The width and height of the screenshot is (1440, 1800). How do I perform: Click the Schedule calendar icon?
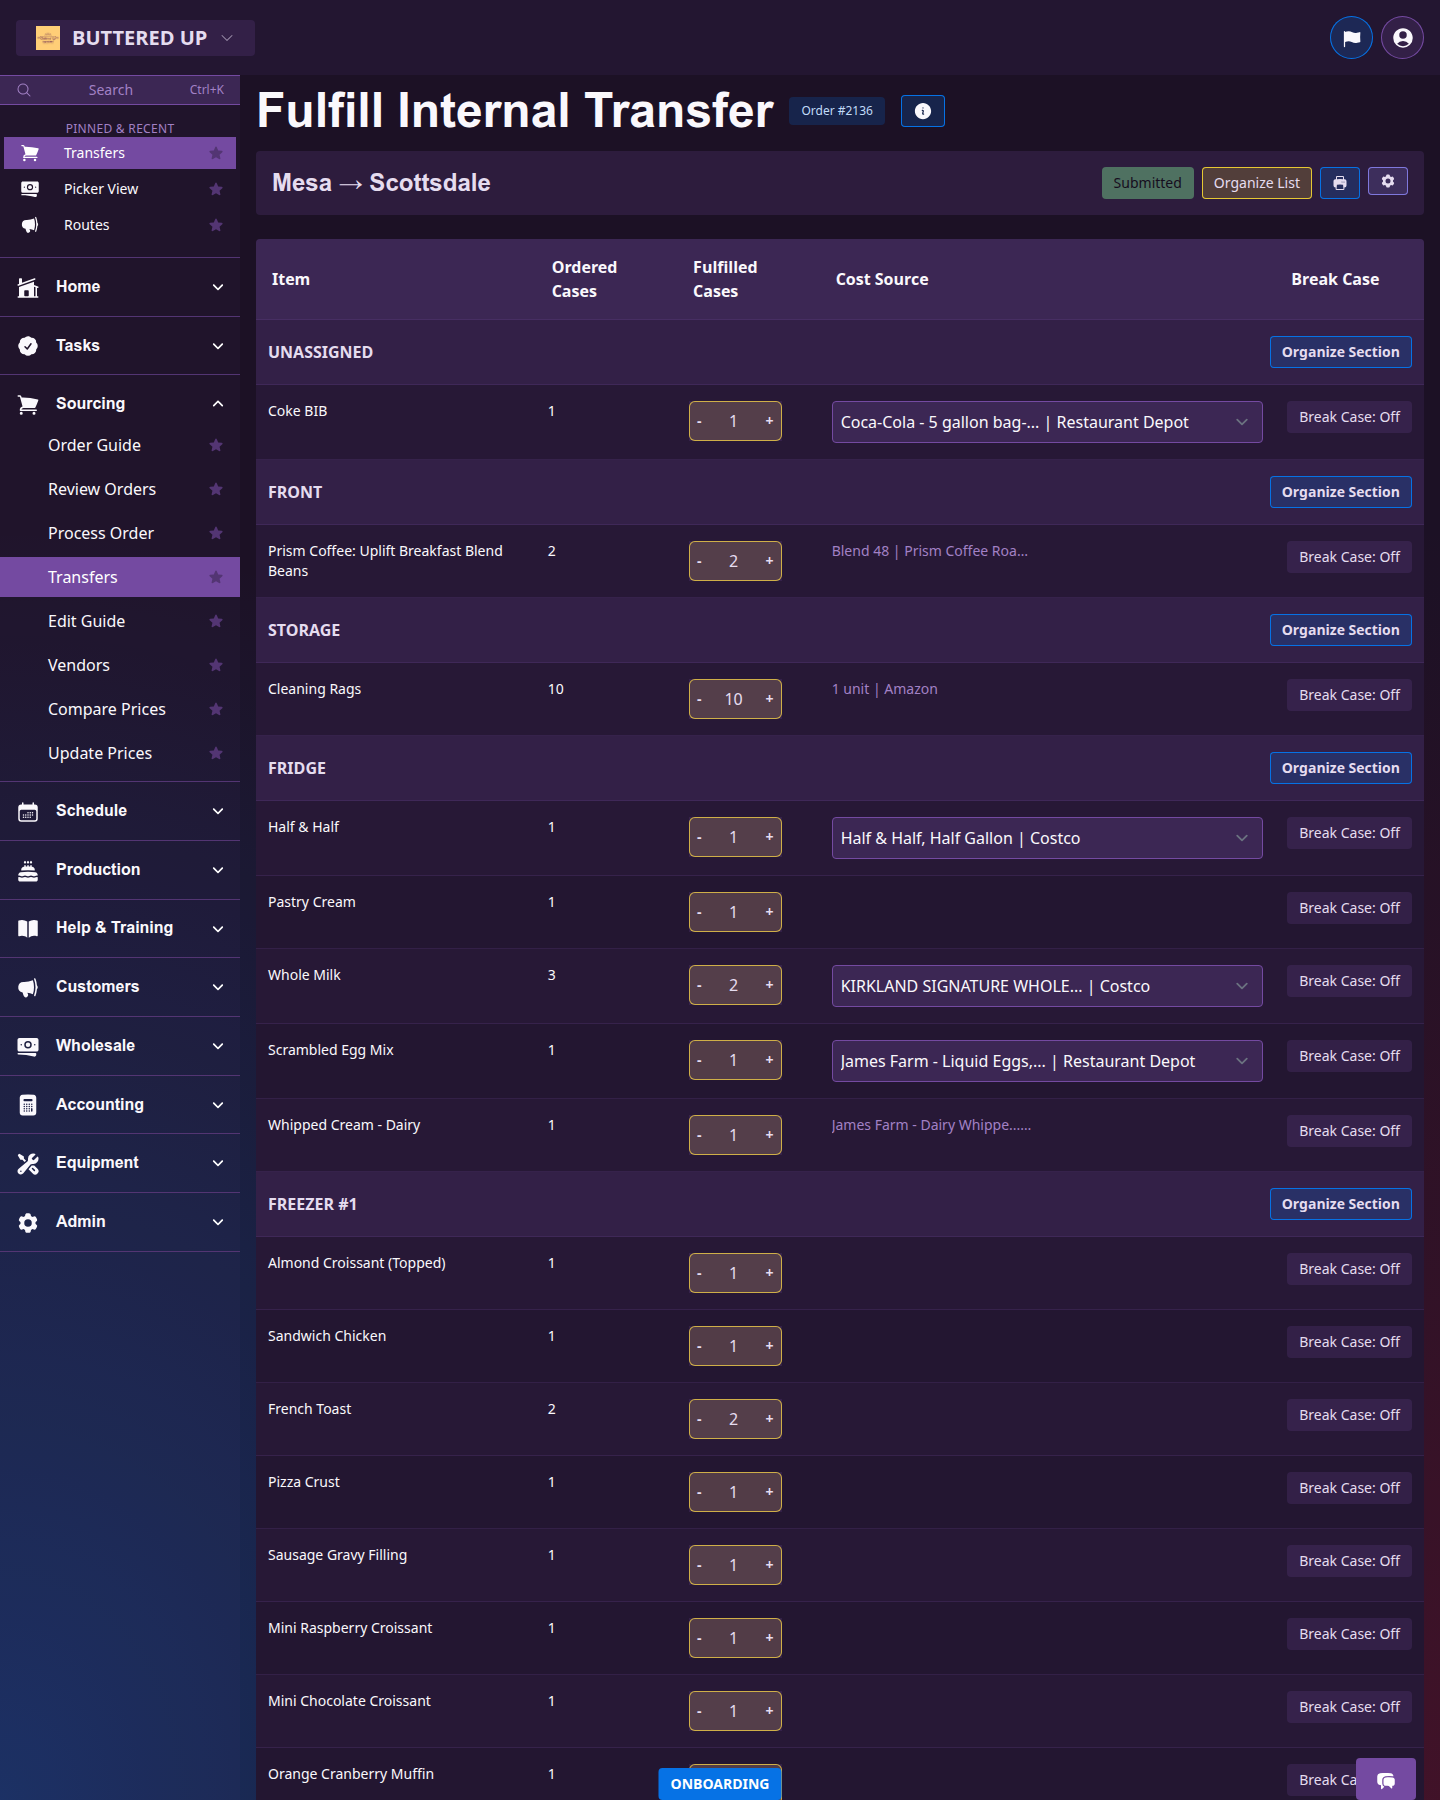(x=28, y=811)
